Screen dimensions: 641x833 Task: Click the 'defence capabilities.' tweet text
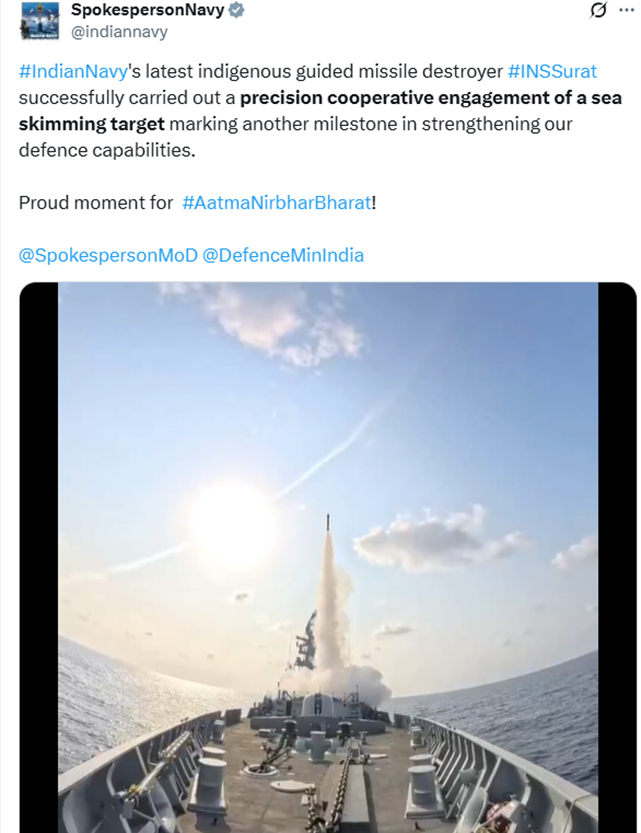107,150
